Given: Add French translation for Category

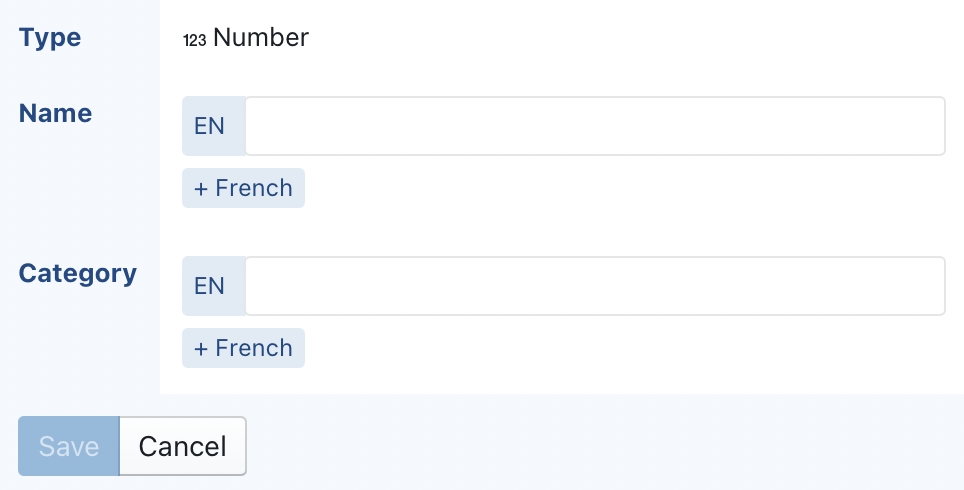Looking at the screenshot, I should click(x=243, y=348).
